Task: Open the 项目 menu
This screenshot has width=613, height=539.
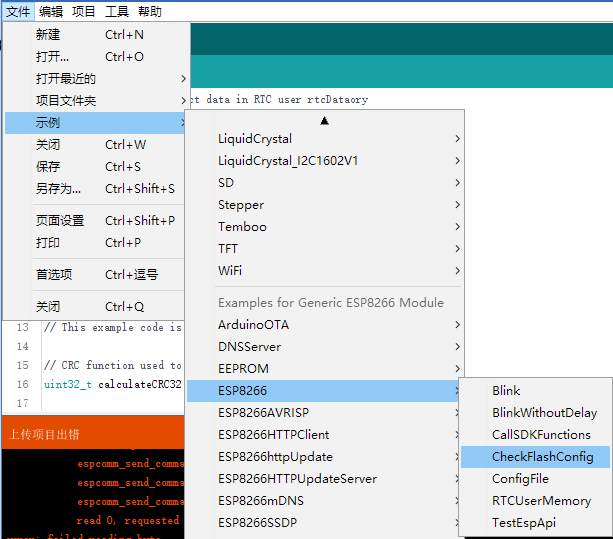Action: pos(84,11)
